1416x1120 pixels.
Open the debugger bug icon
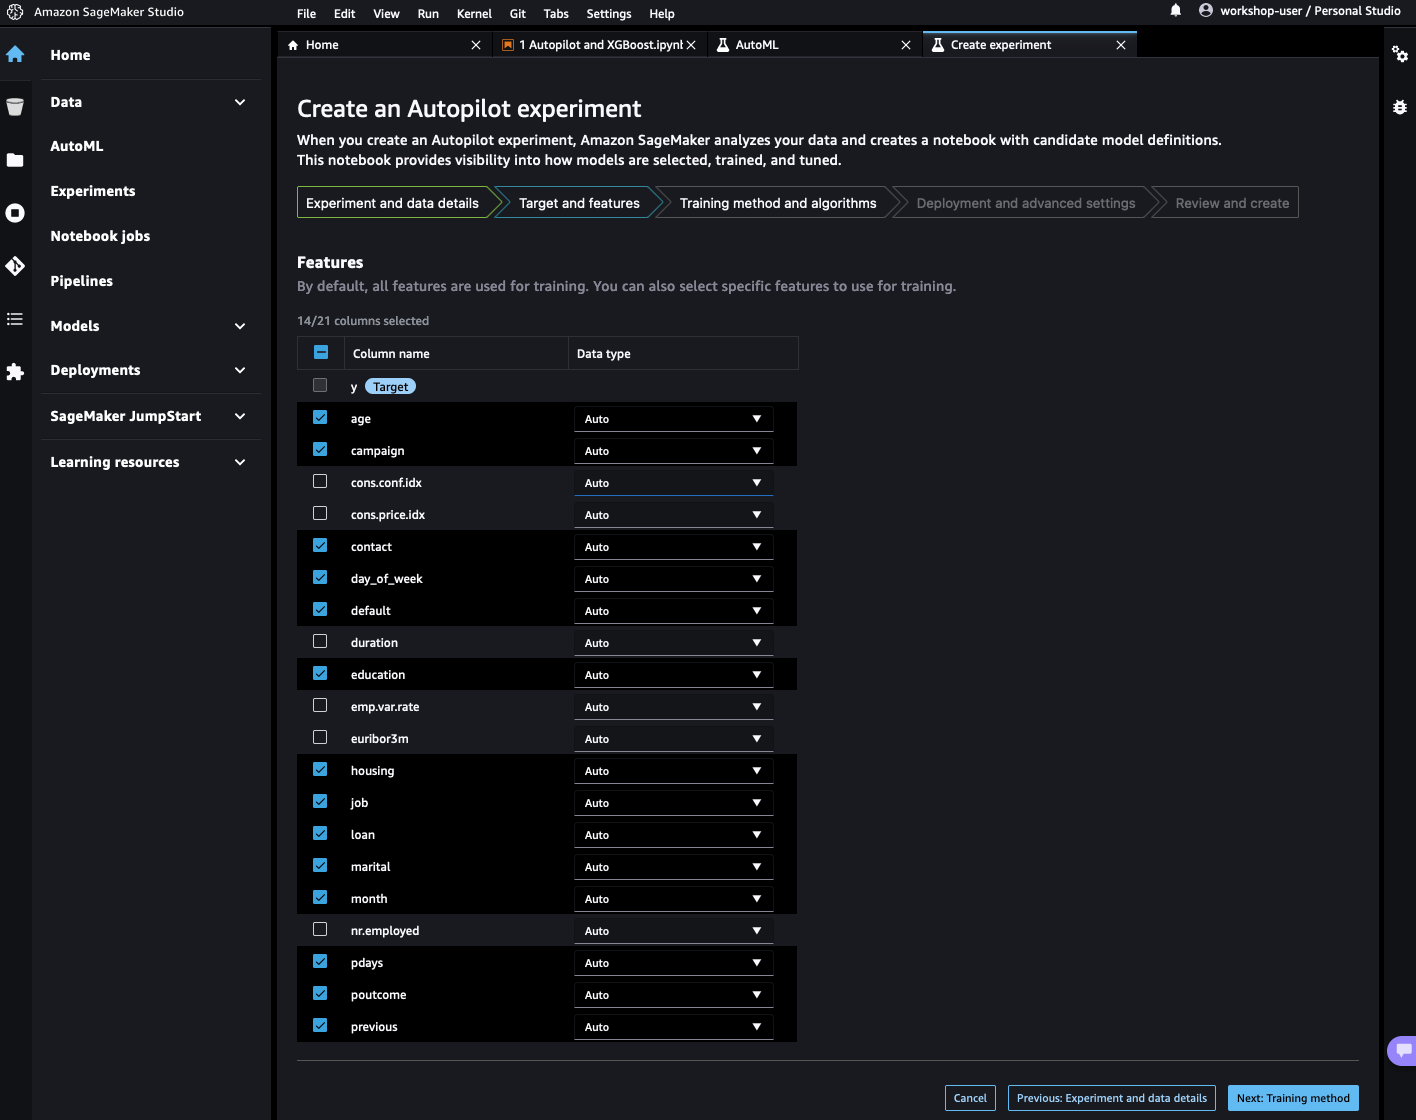(1400, 107)
